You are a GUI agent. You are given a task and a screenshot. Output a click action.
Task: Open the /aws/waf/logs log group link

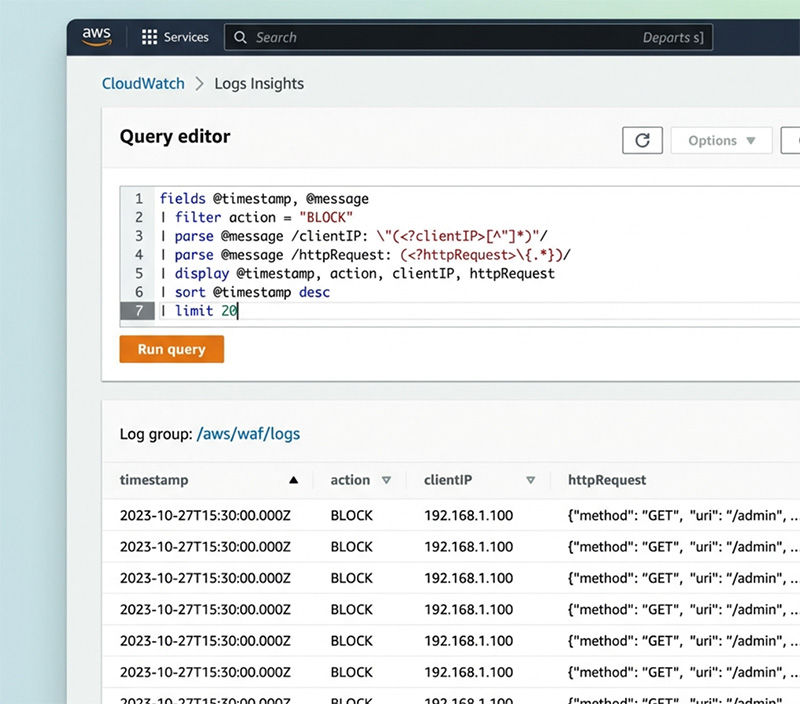tap(248, 434)
